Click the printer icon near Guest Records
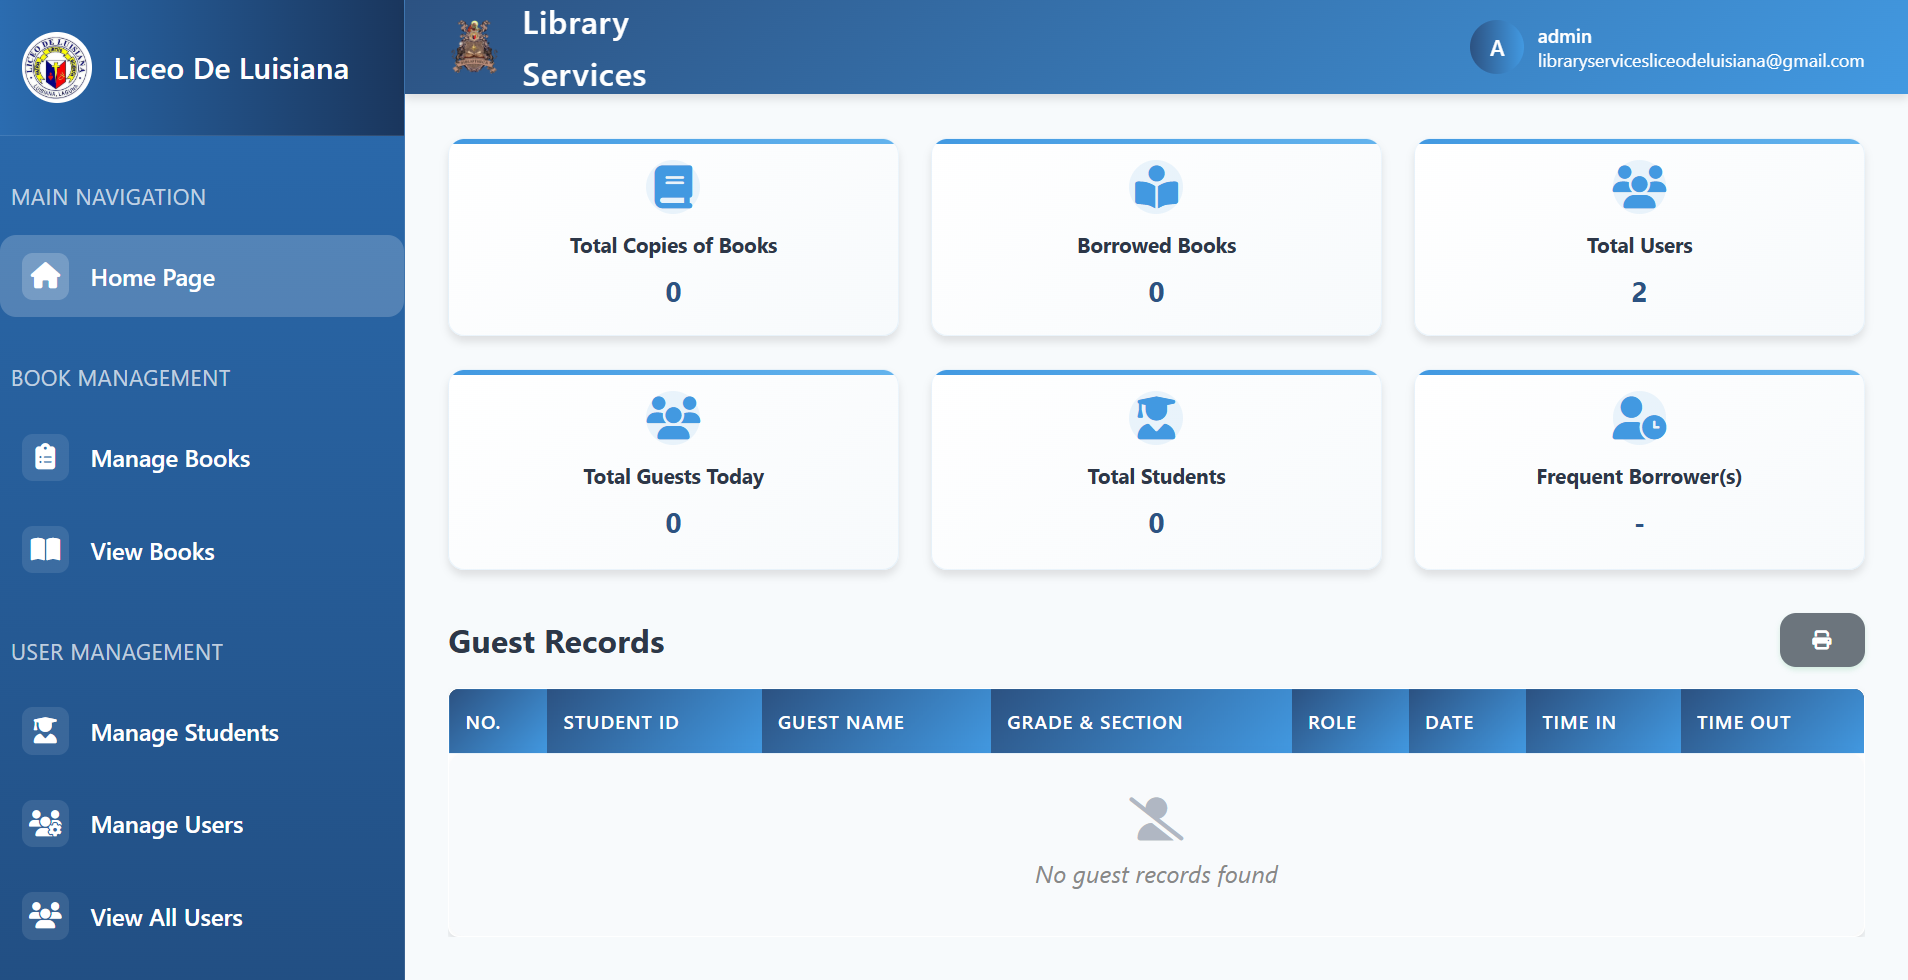 1821,640
